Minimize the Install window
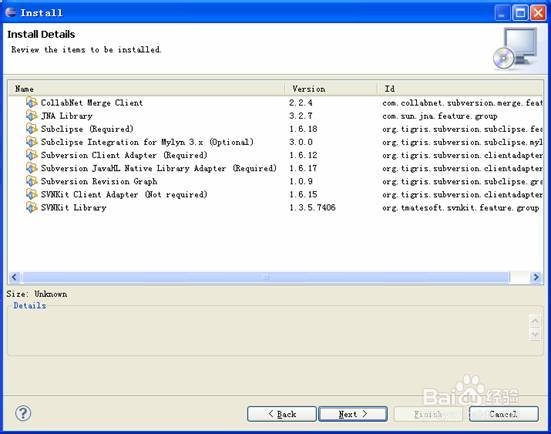 point(502,13)
